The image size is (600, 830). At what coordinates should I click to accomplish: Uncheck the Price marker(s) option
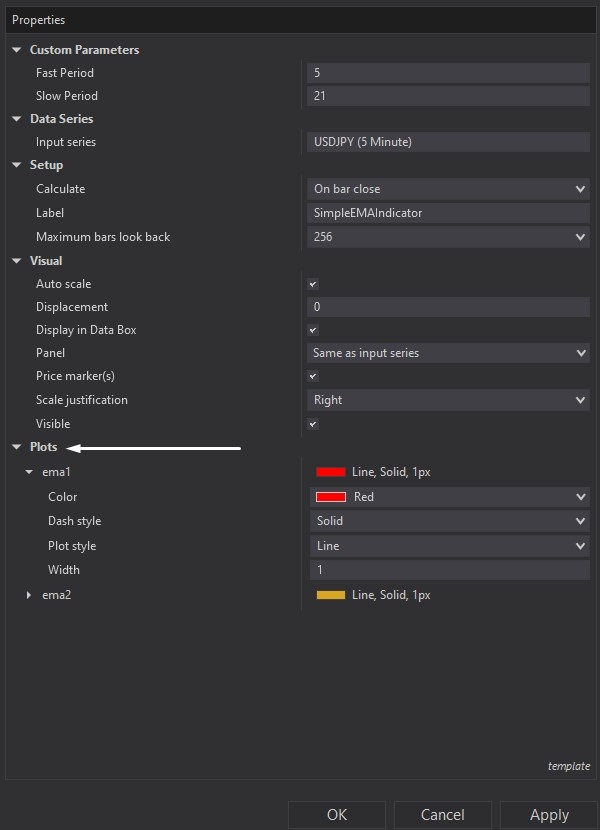pyautogui.click(x=313, y=377)
